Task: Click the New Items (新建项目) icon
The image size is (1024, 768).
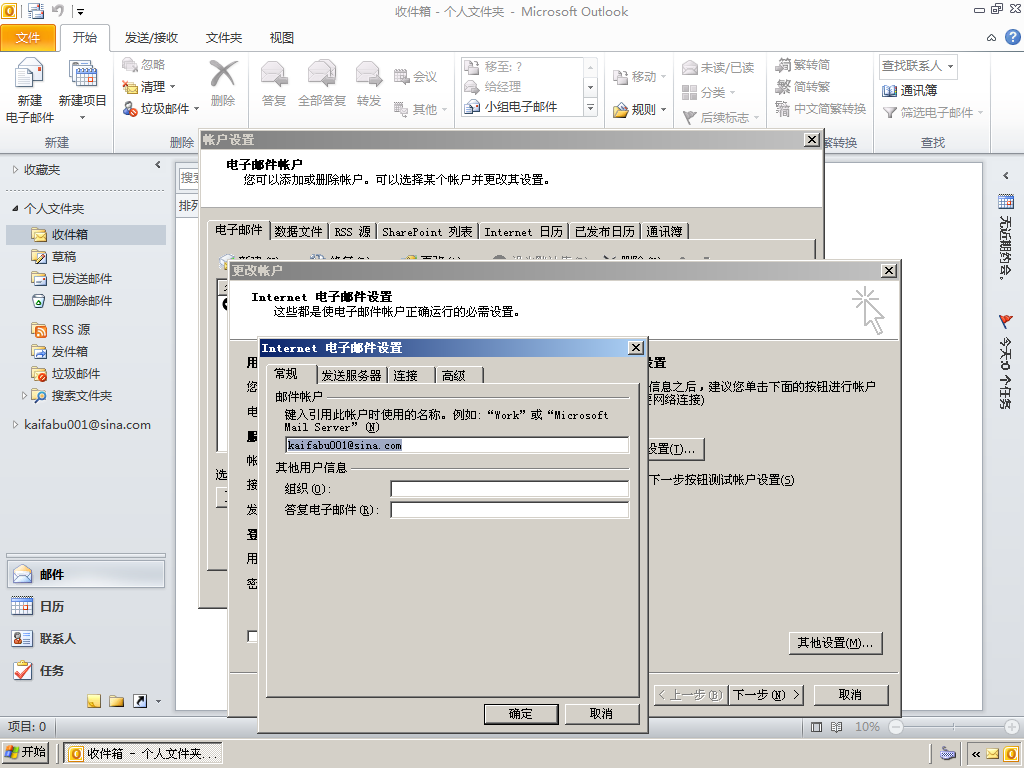Action: click(83, 73)
